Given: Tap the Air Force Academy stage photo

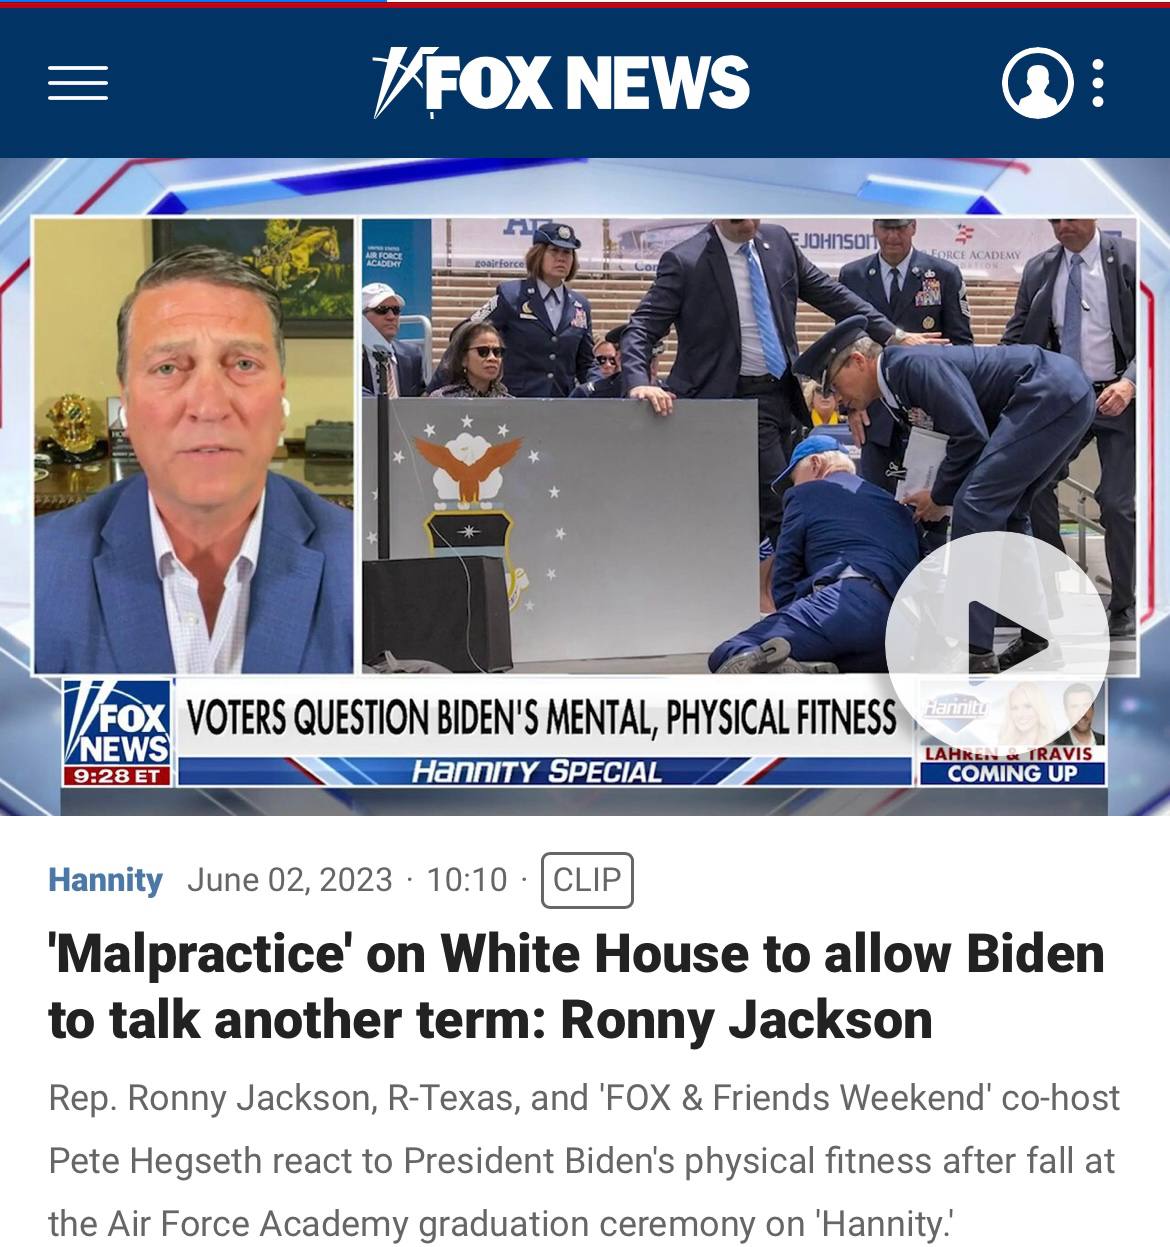Looking at the screenshot, I should coord(749,446).
